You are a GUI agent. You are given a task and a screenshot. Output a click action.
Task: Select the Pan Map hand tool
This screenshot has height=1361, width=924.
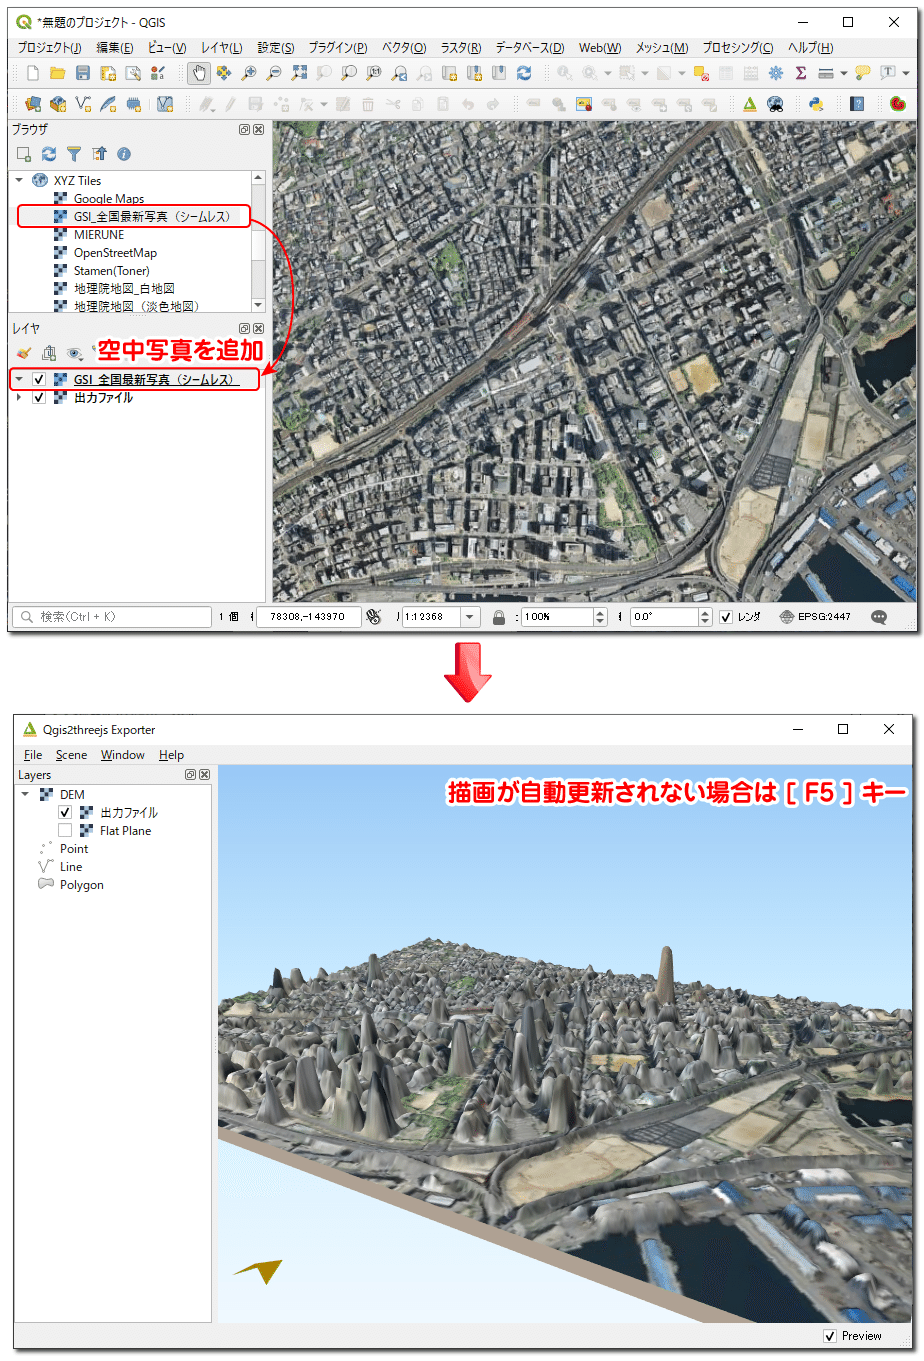point(199,73)
